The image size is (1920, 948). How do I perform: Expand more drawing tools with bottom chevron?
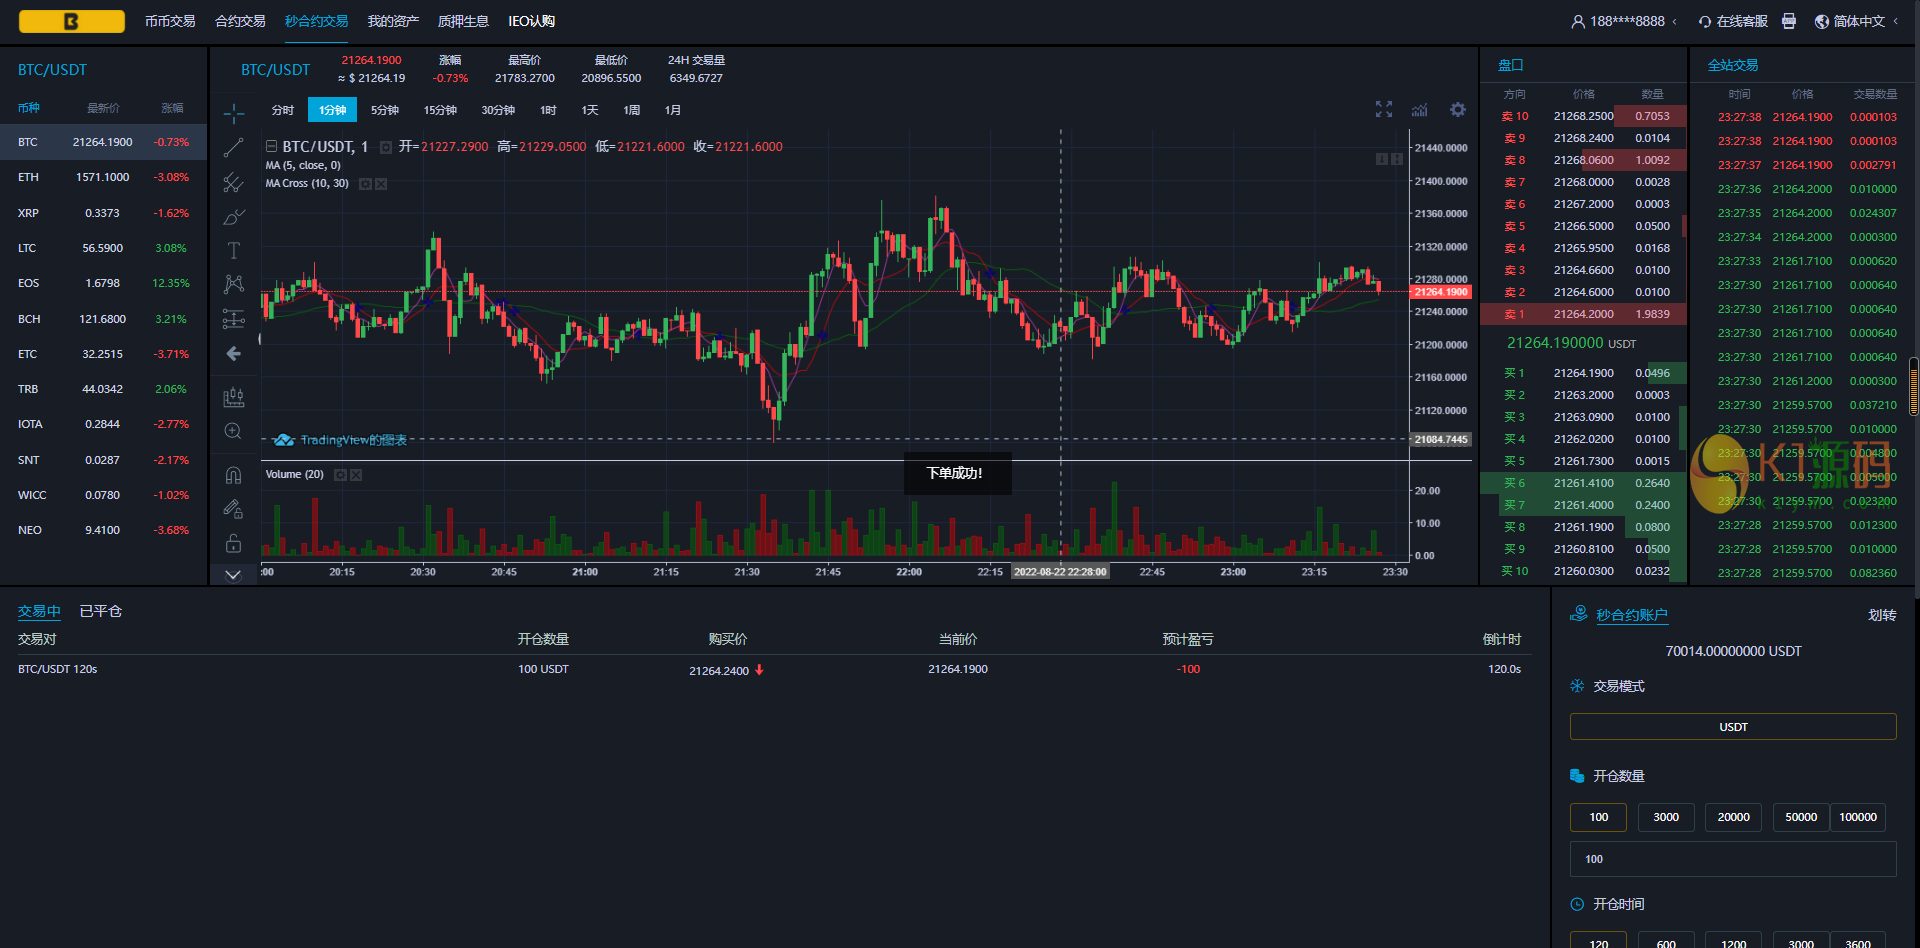(233, 575)
